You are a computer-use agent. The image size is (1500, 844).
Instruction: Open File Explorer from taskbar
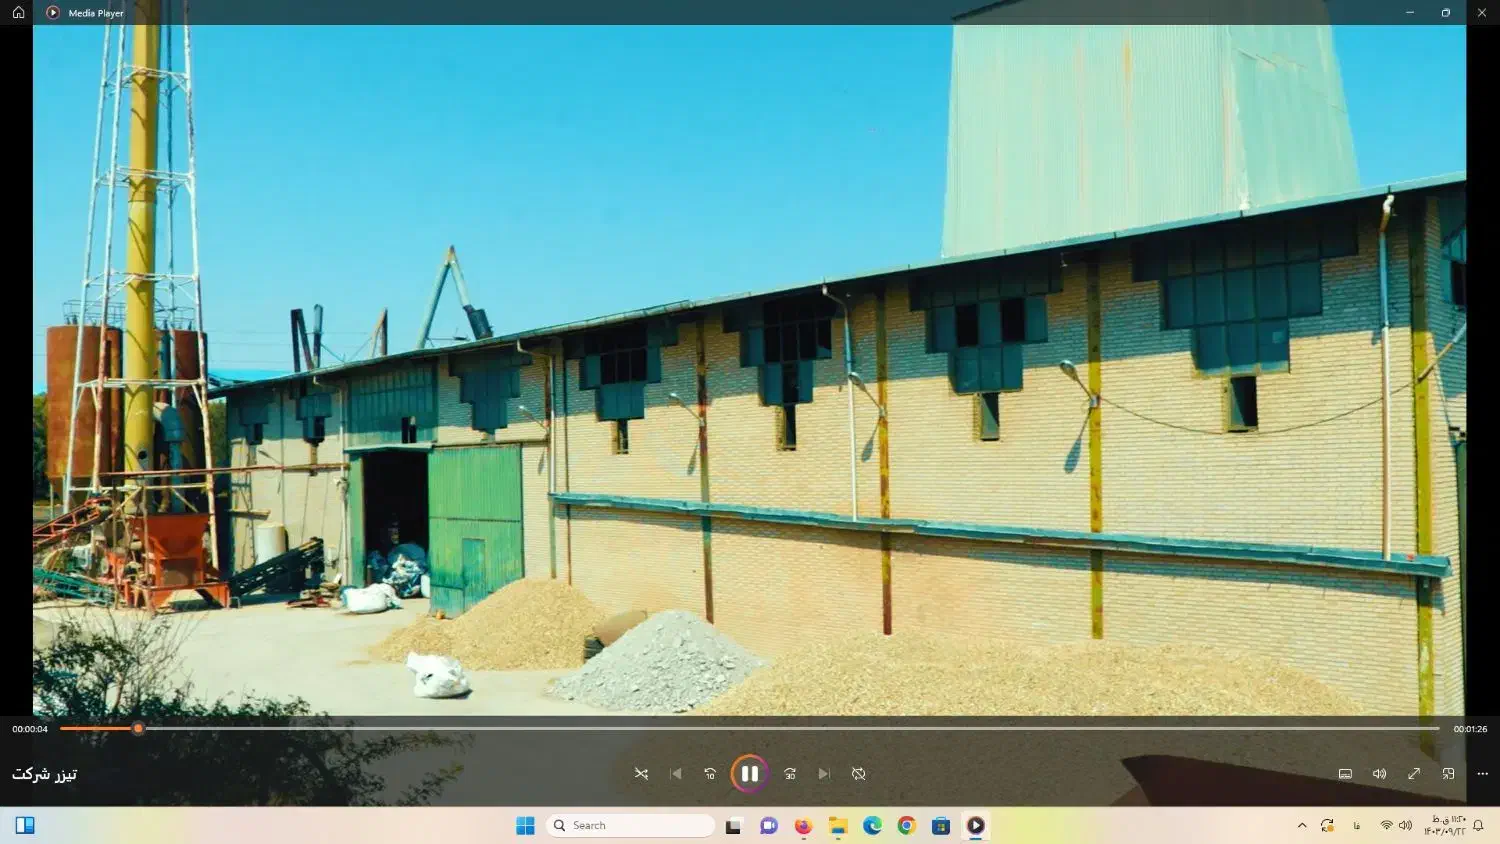838,825
